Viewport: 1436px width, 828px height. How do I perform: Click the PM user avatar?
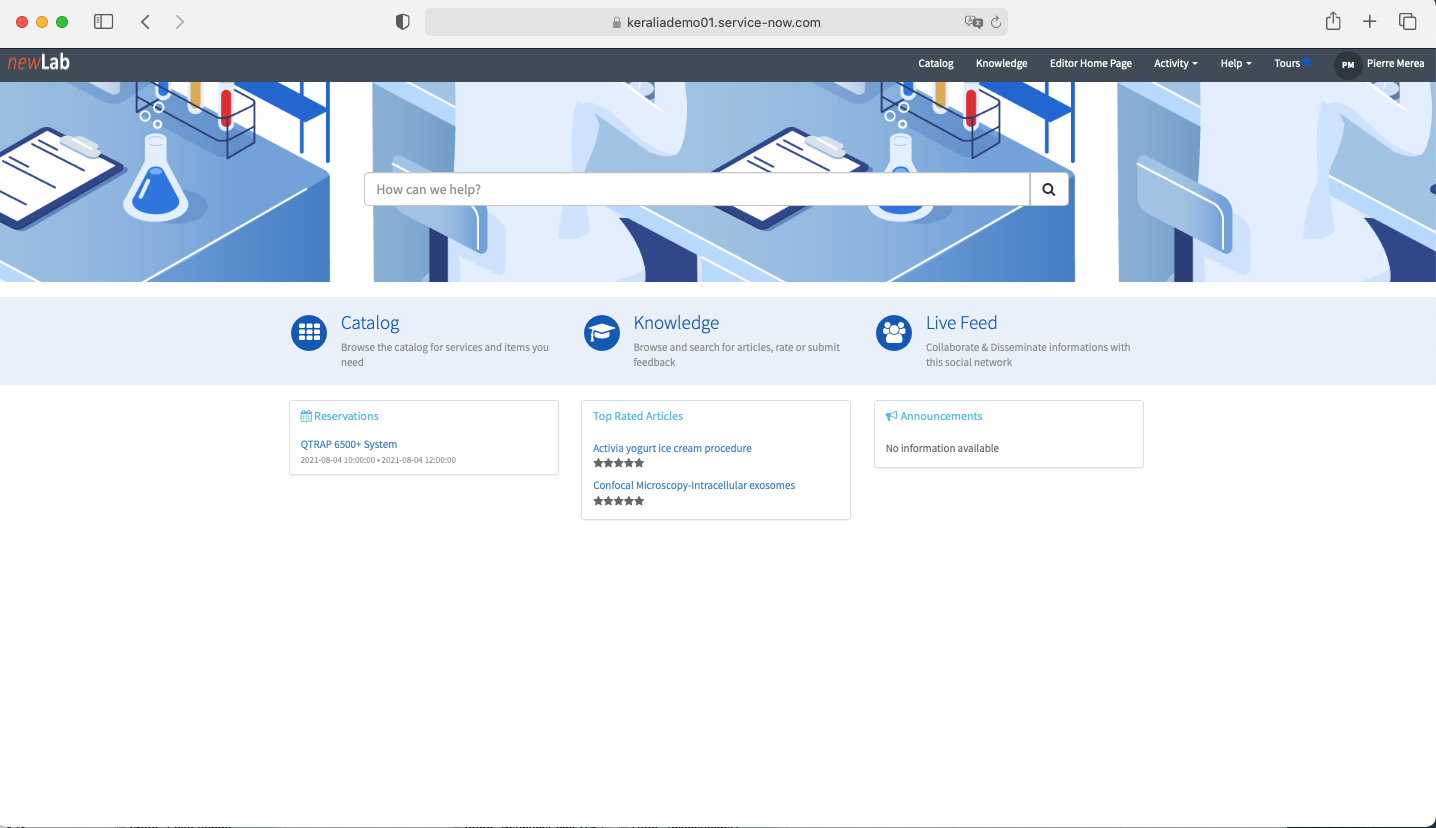(x=1348, y=64)
